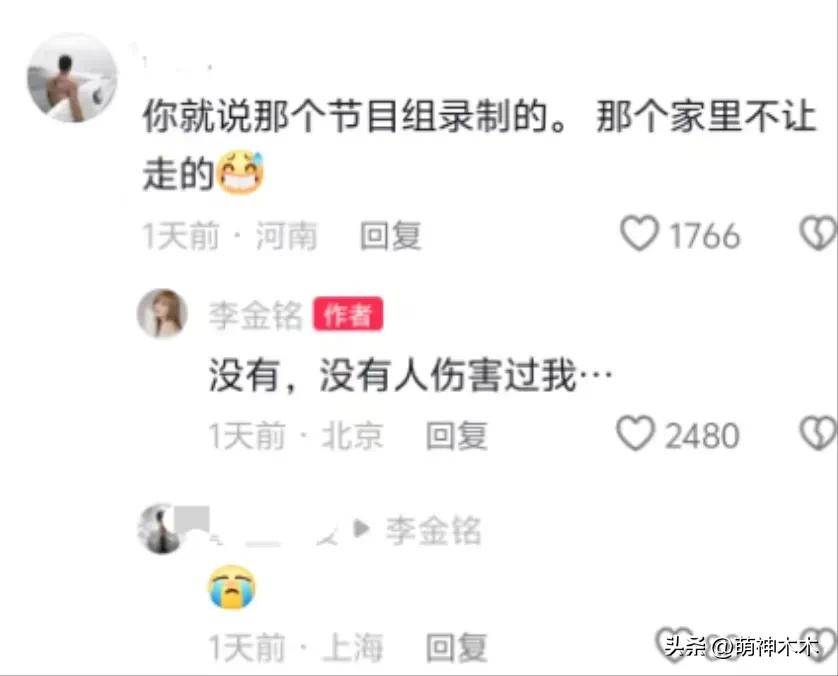Tap the broken-heart dislike on the Shanghai reply
The height and width of the screenshot is (676, 838).
click(819, 644)
